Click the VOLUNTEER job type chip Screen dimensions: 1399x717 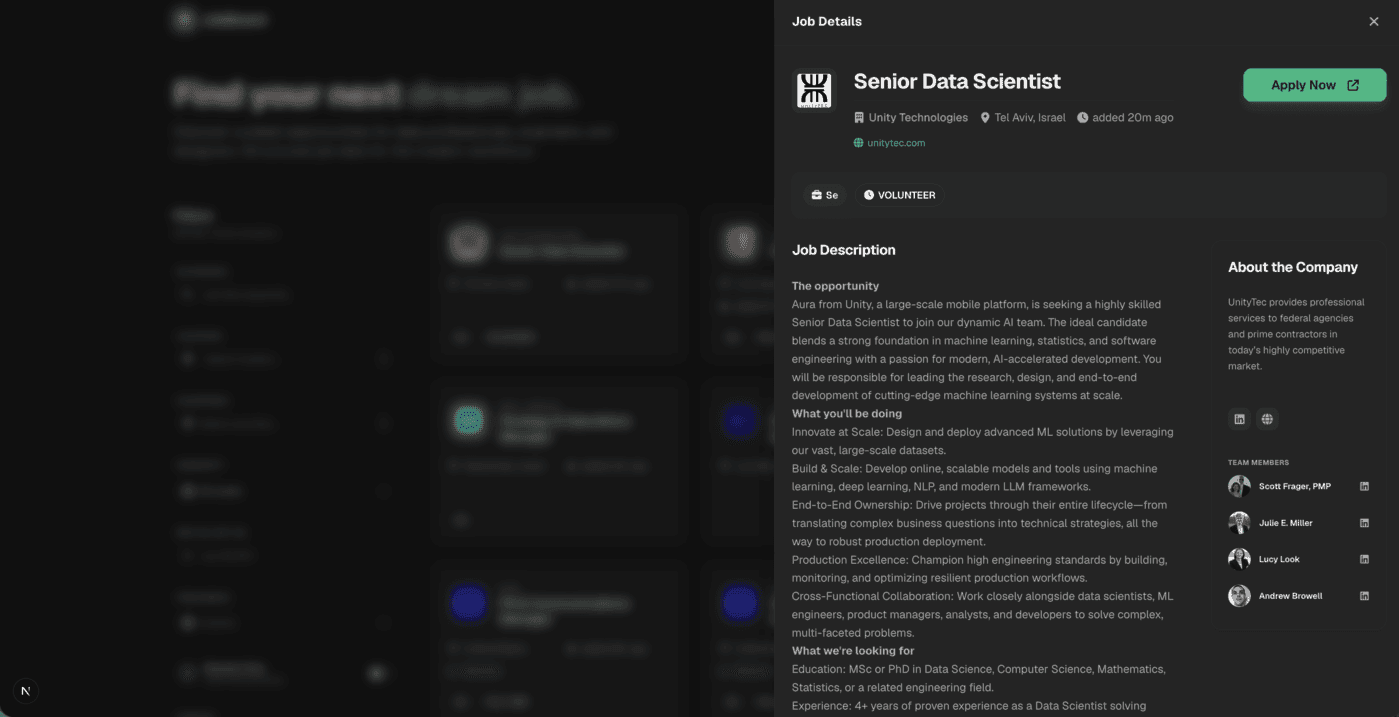(x=900, y=195)
